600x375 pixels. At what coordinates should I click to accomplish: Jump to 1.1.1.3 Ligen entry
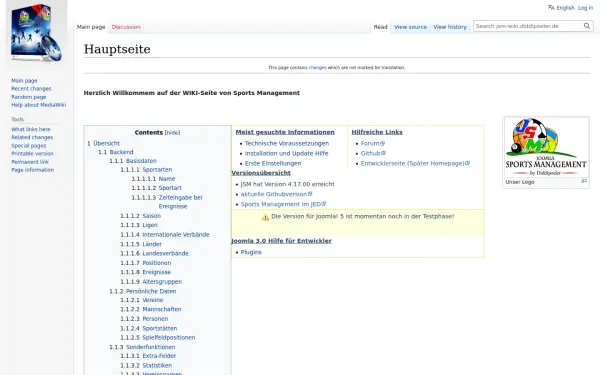(139, 225)
